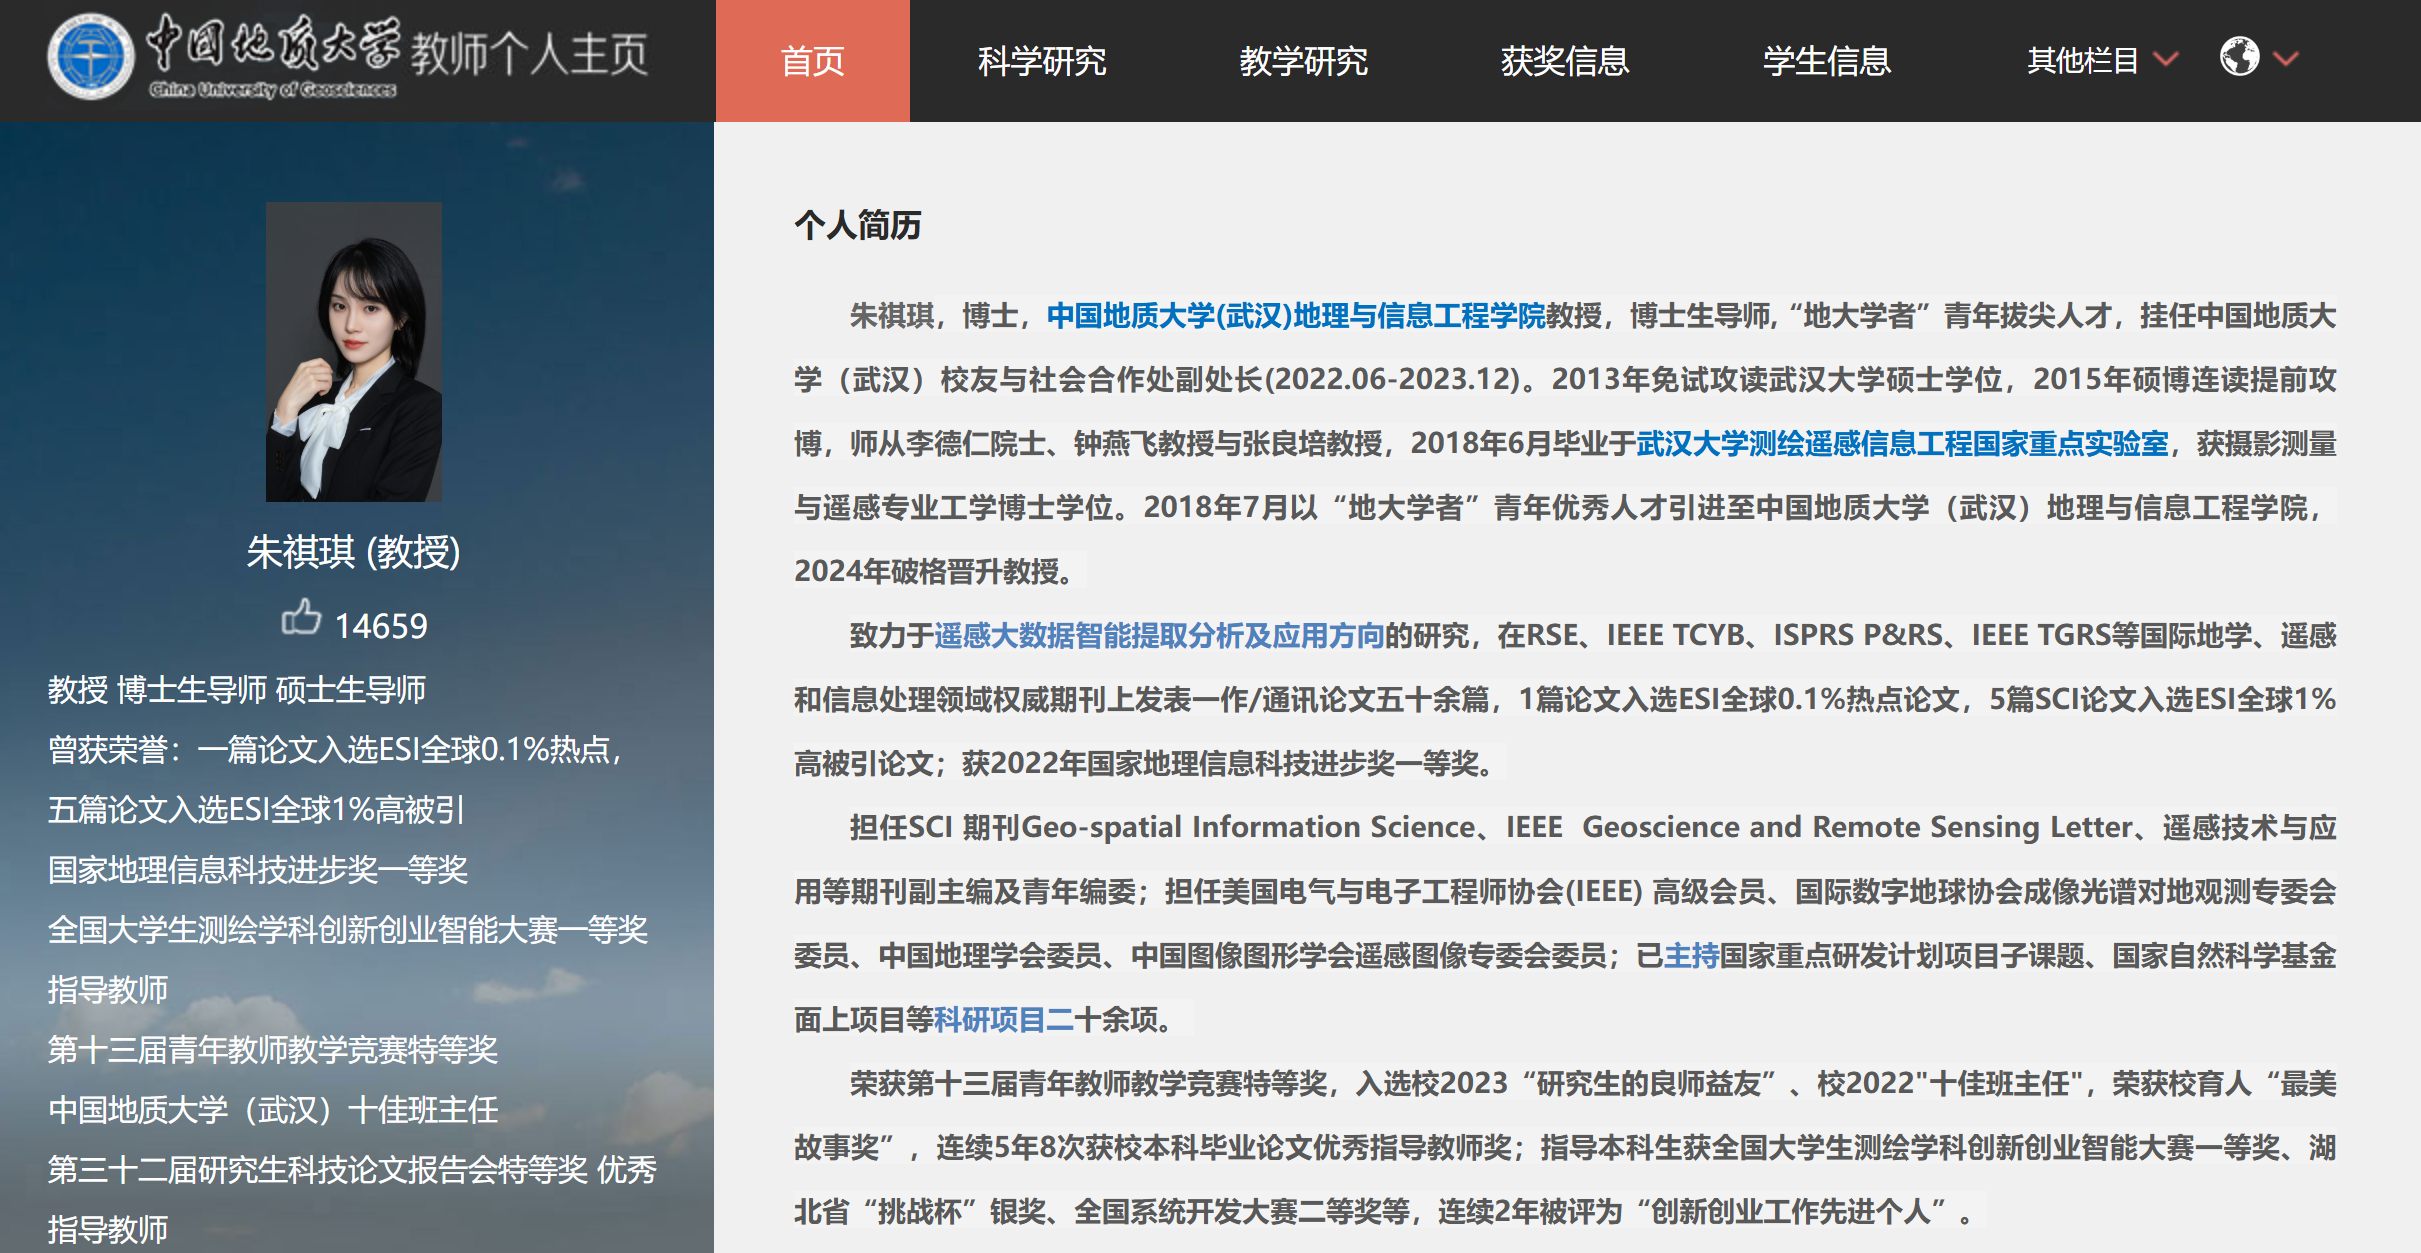Open link 武汉大学测绘遥感信息工程国家重点实验室

pyautogui.click(x=1903, y=444)
